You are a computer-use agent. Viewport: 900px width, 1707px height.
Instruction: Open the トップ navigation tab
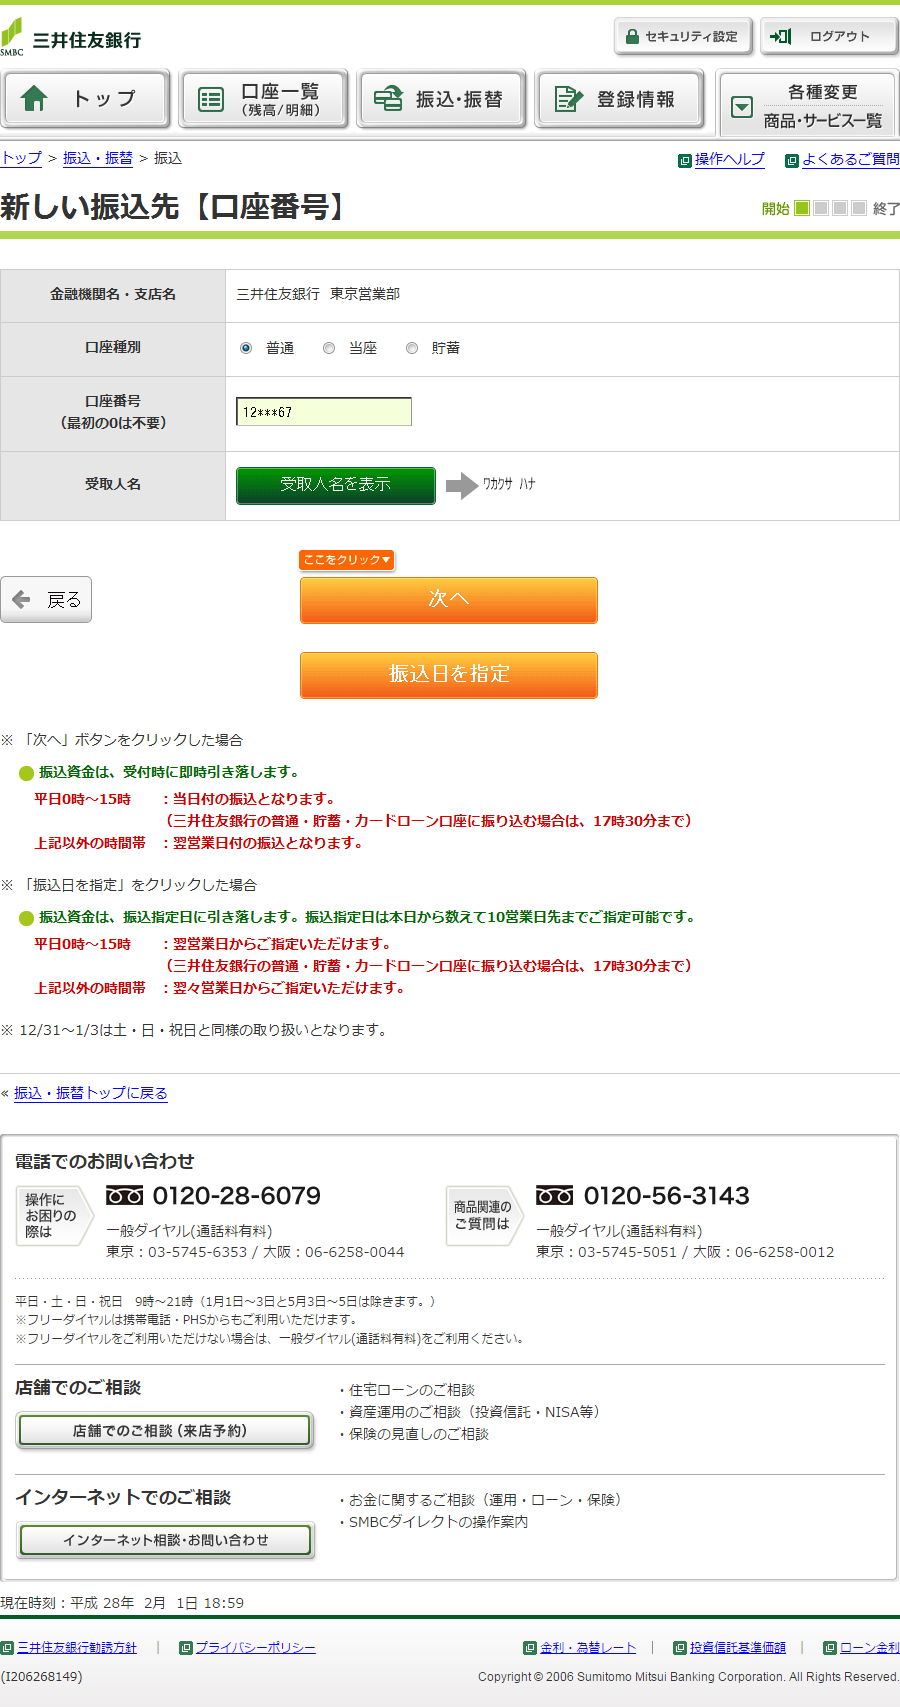(x=85, y=98)
